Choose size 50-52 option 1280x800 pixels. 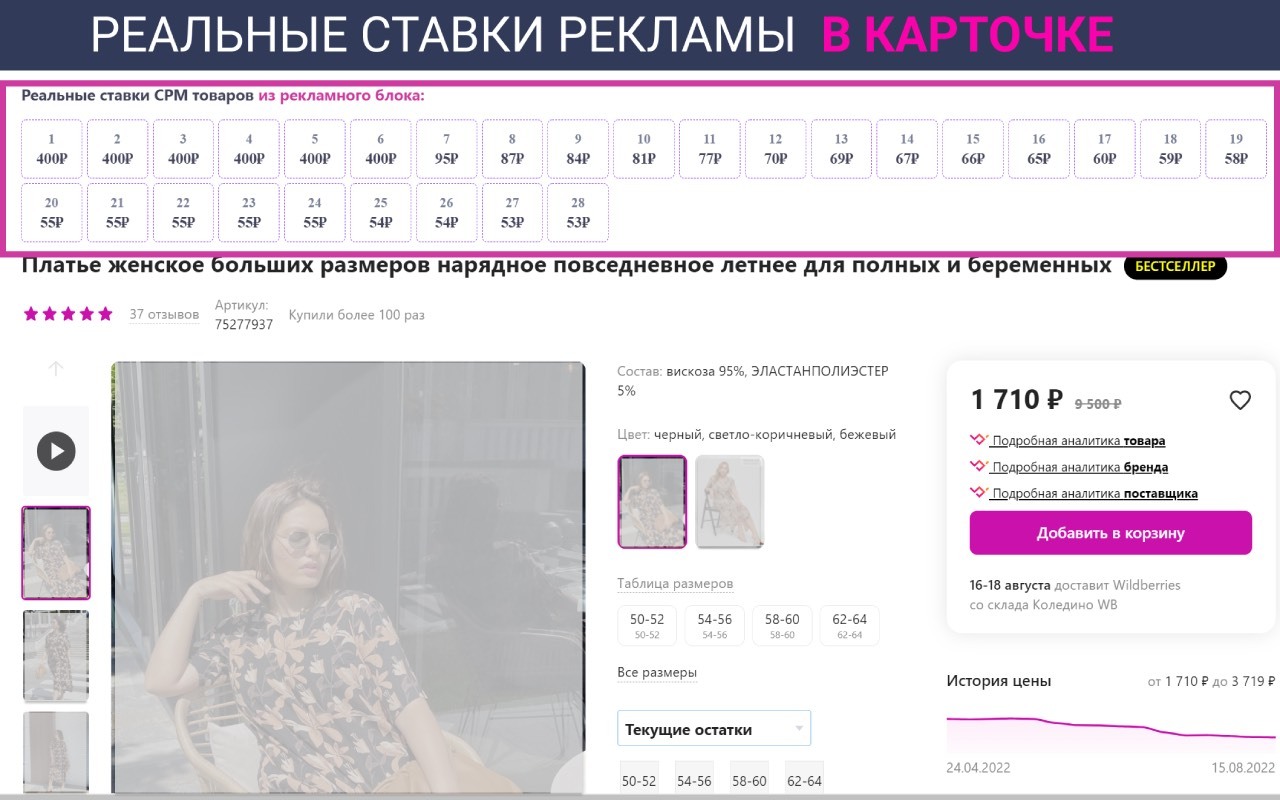click(647, 625)
